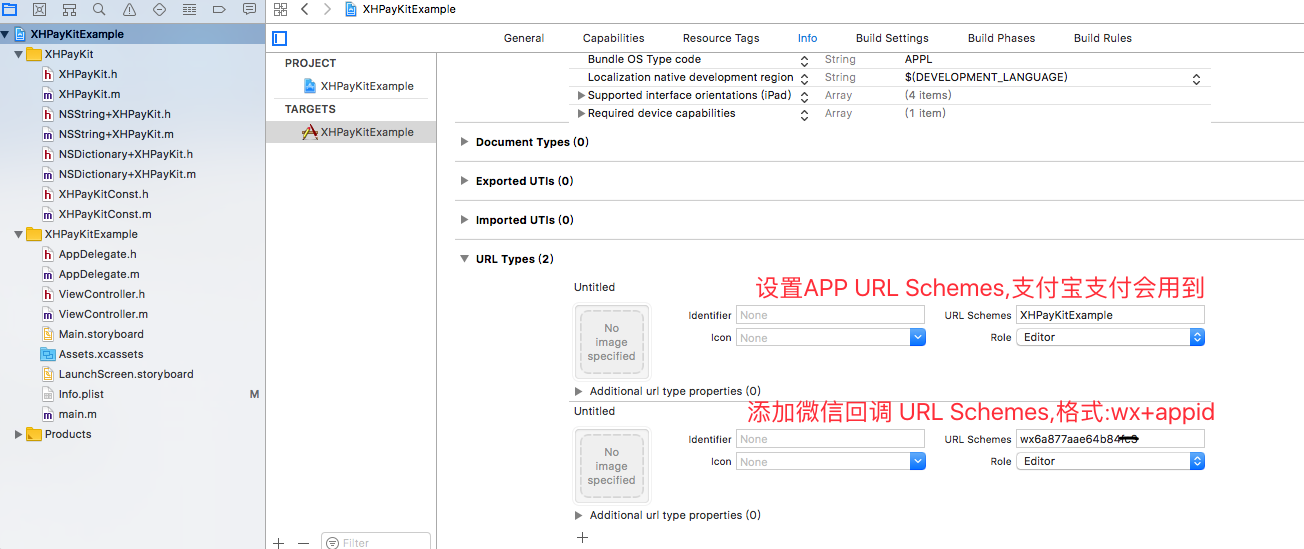
Task: Go forward in editor history
Action: [327, 9]
